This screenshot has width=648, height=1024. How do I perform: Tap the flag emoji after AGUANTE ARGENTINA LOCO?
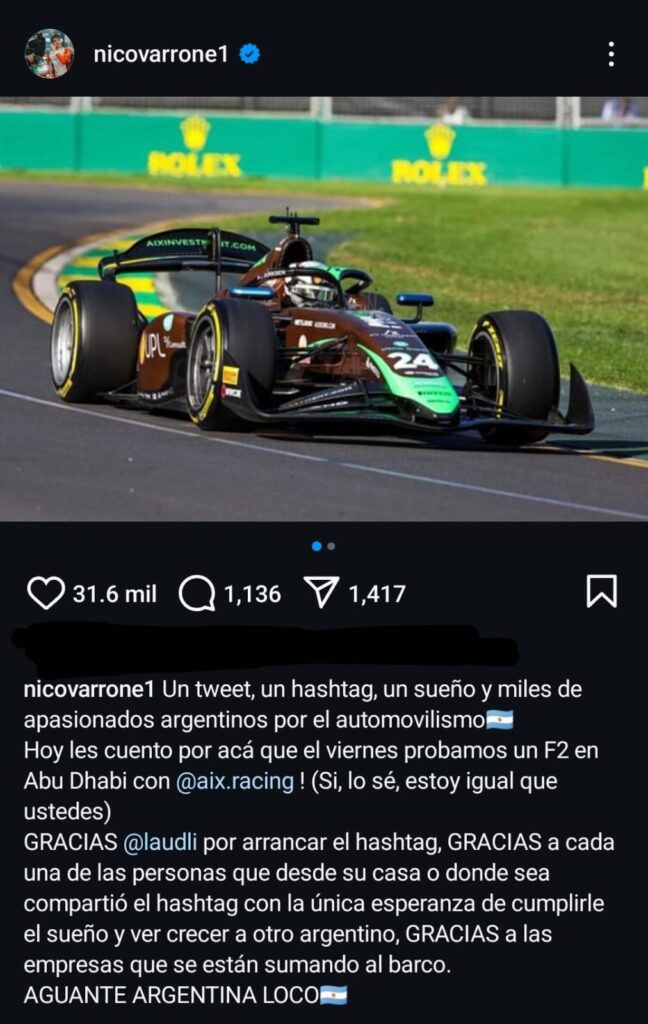(334, 995)
